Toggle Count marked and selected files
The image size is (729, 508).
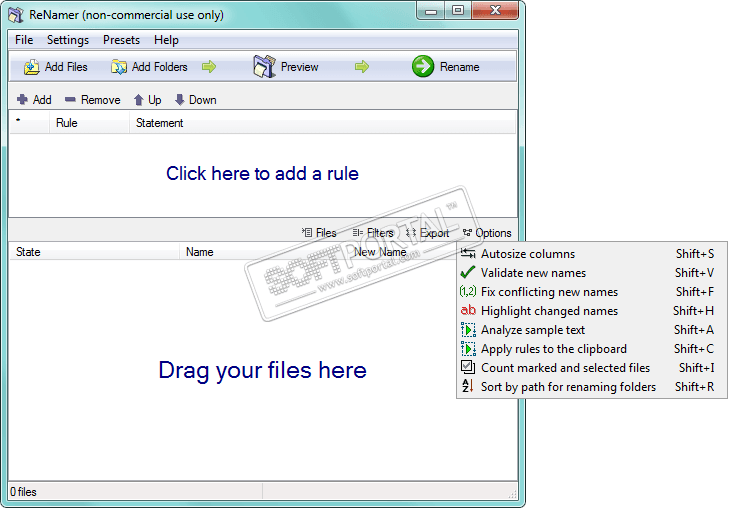592,368
